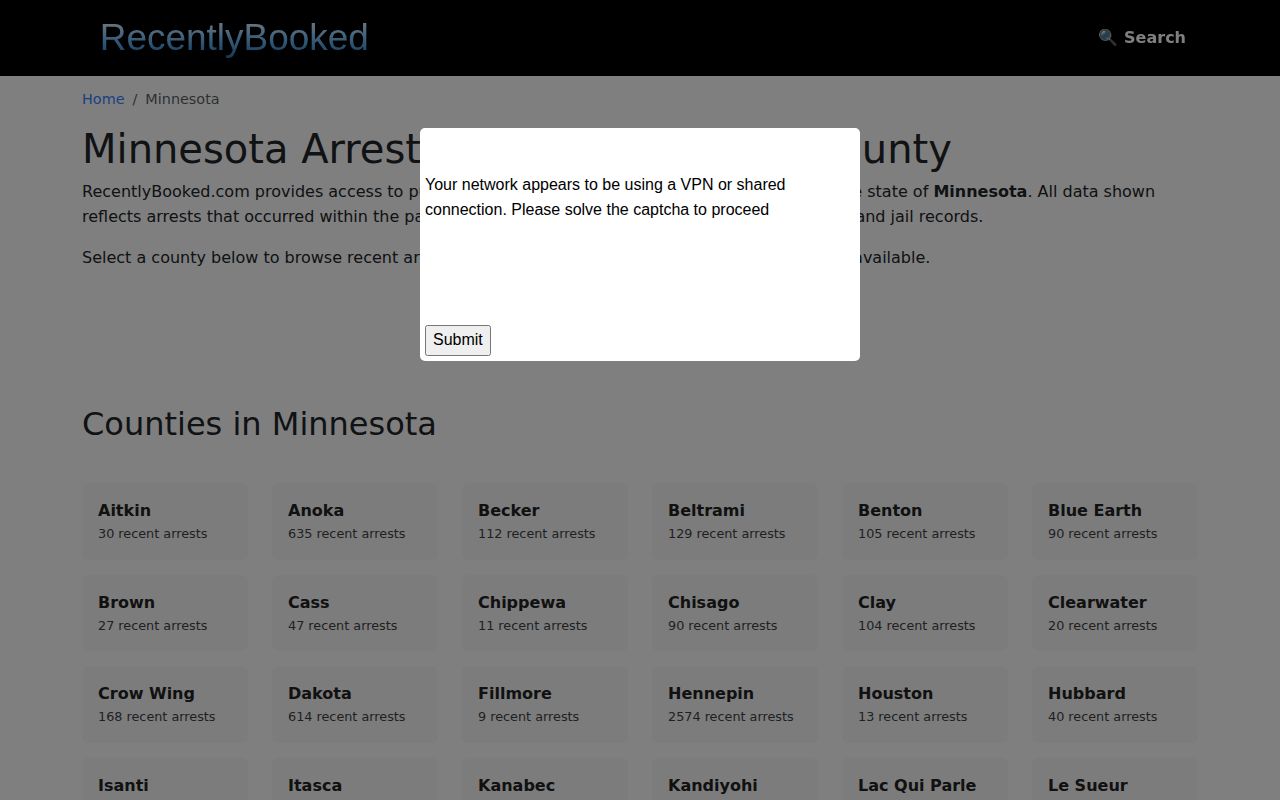Open the Search link in header
The image size is (1280, 800).
[x=1142, y=37]
